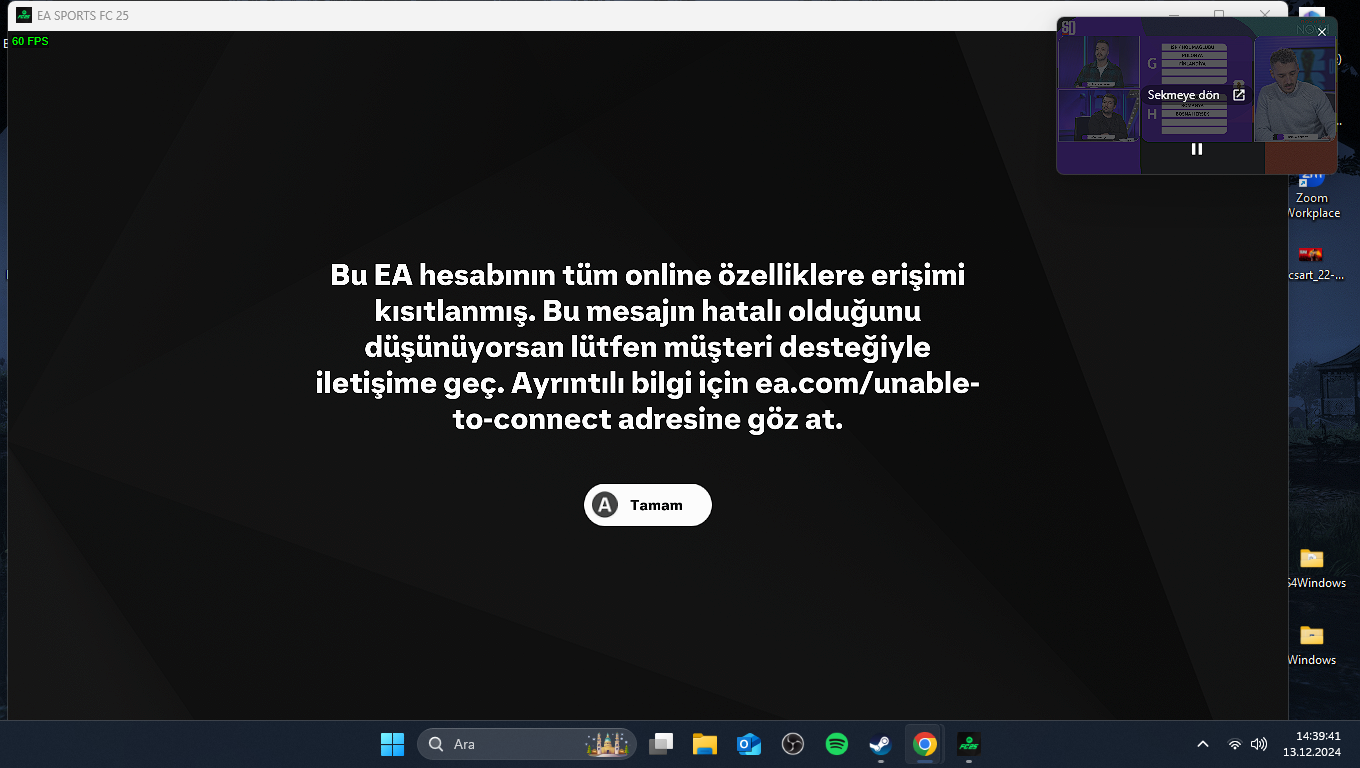The image size is (1360, 768).
Task: Click the "EA SPORTS FC 25" window title
Action: (x=83, y=15)
